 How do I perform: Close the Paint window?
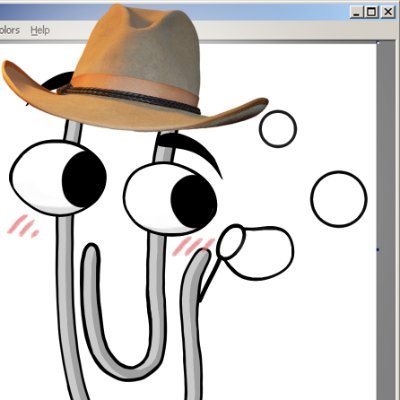(x=387, y=12)
